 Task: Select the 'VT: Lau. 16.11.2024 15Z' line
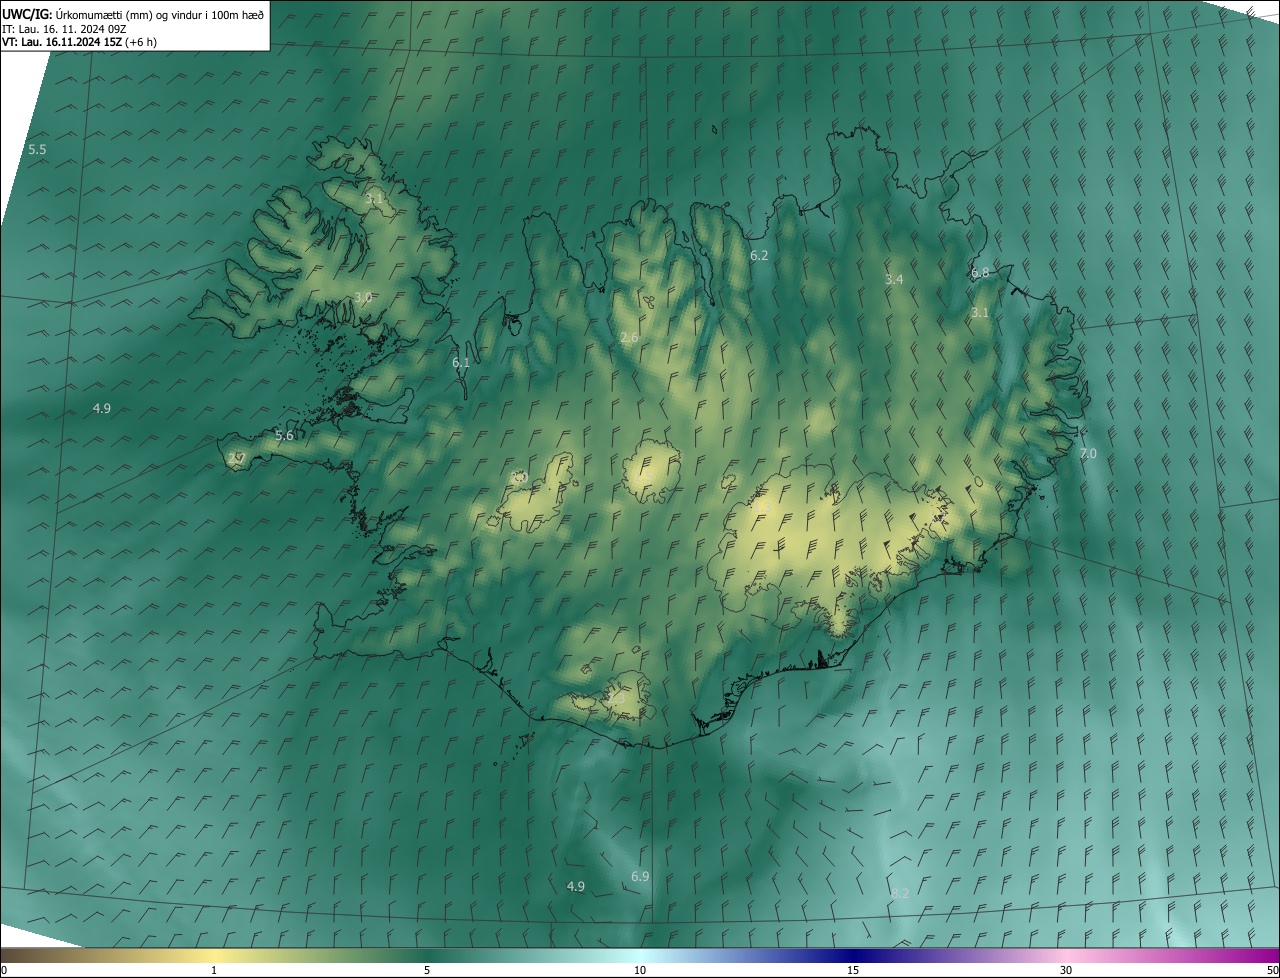point(62,42)
